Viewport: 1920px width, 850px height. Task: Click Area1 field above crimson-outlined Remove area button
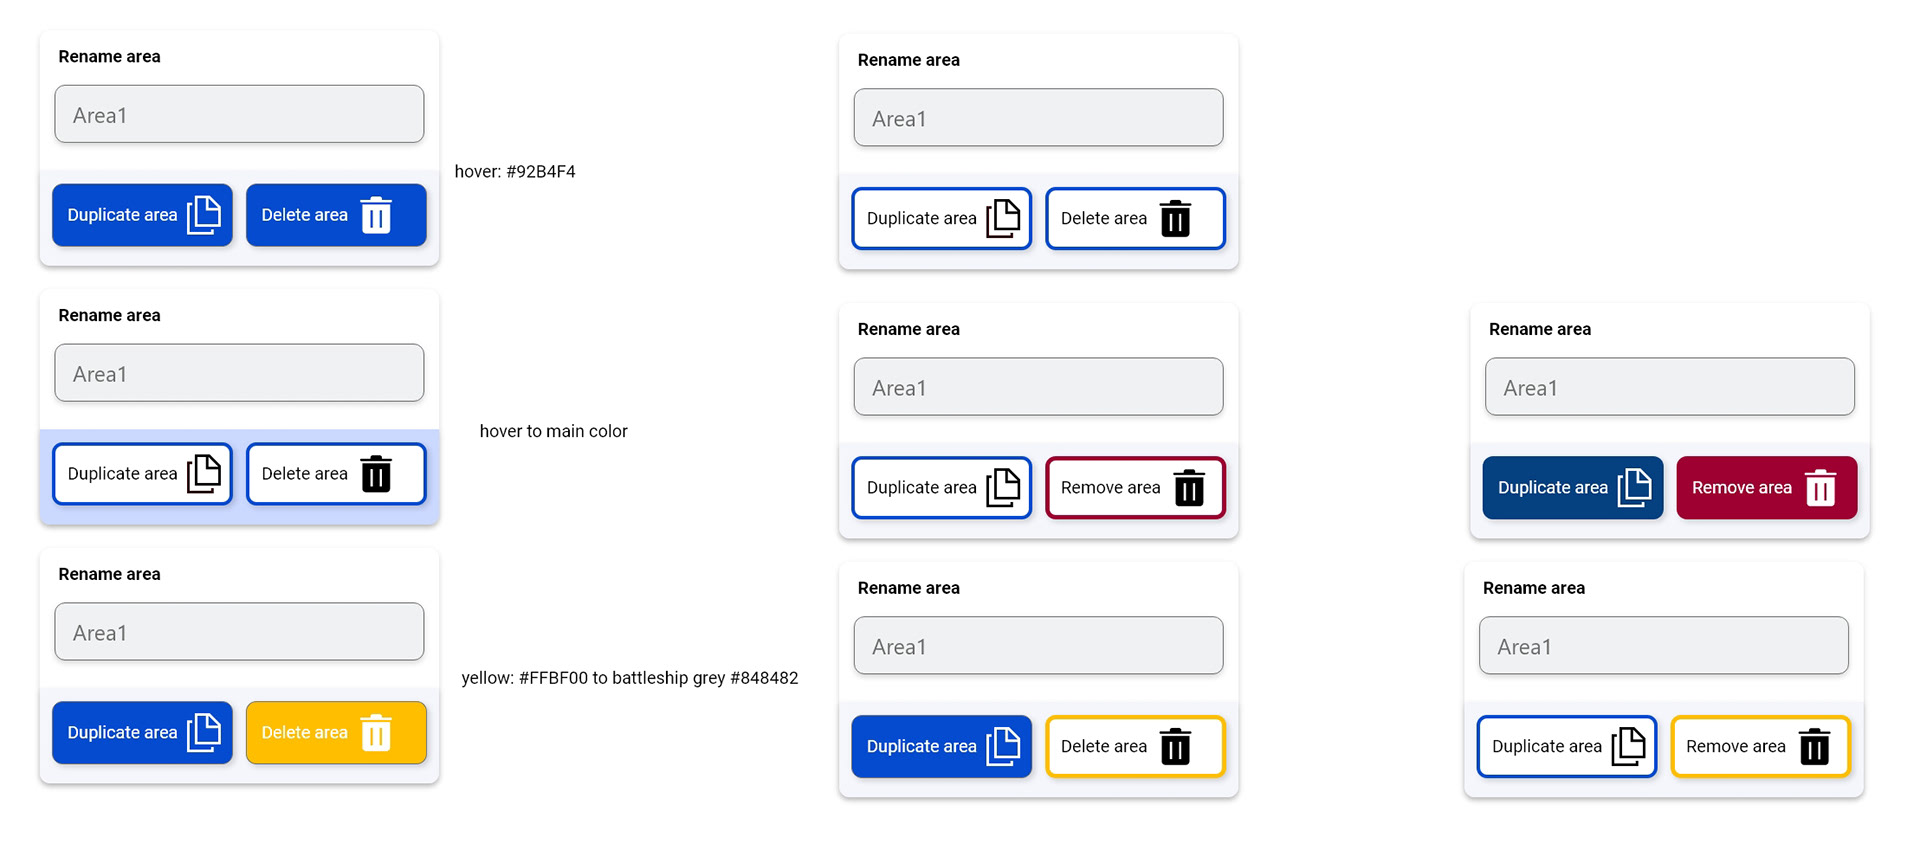1038,387
